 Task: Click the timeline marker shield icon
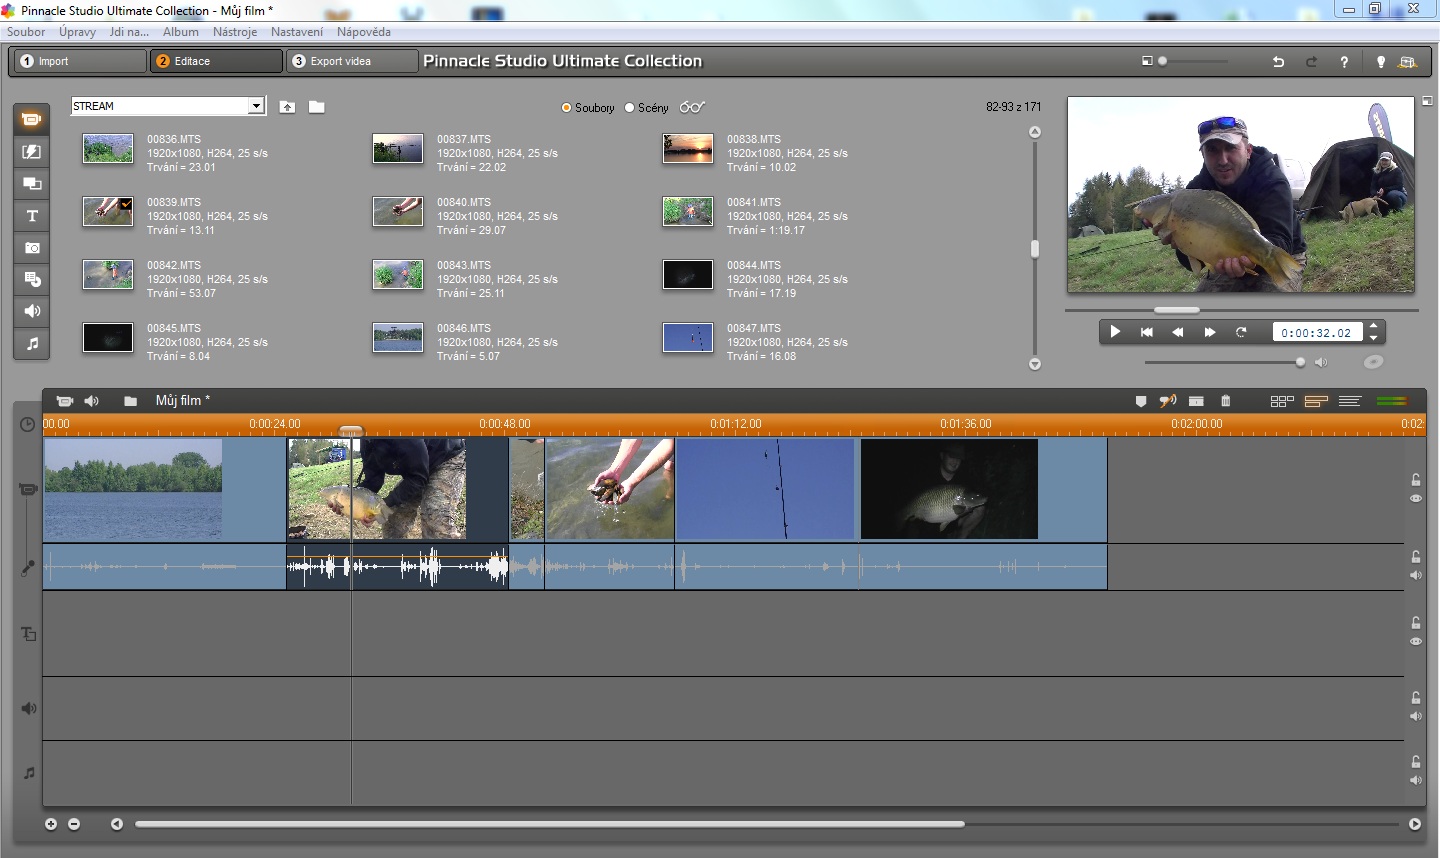[x=1140, y=401]
